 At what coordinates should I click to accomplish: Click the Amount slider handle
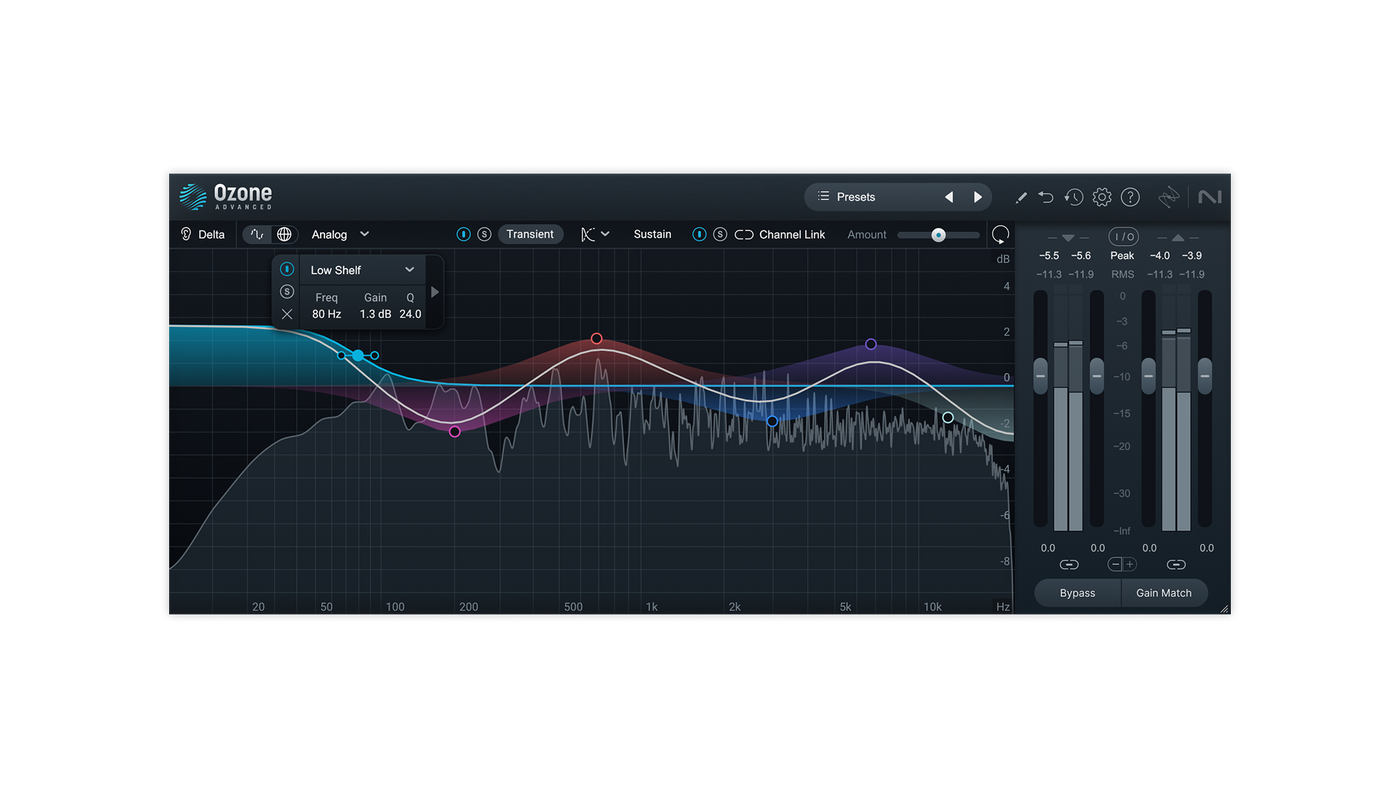pyautogui.click(x=938, y=235)
